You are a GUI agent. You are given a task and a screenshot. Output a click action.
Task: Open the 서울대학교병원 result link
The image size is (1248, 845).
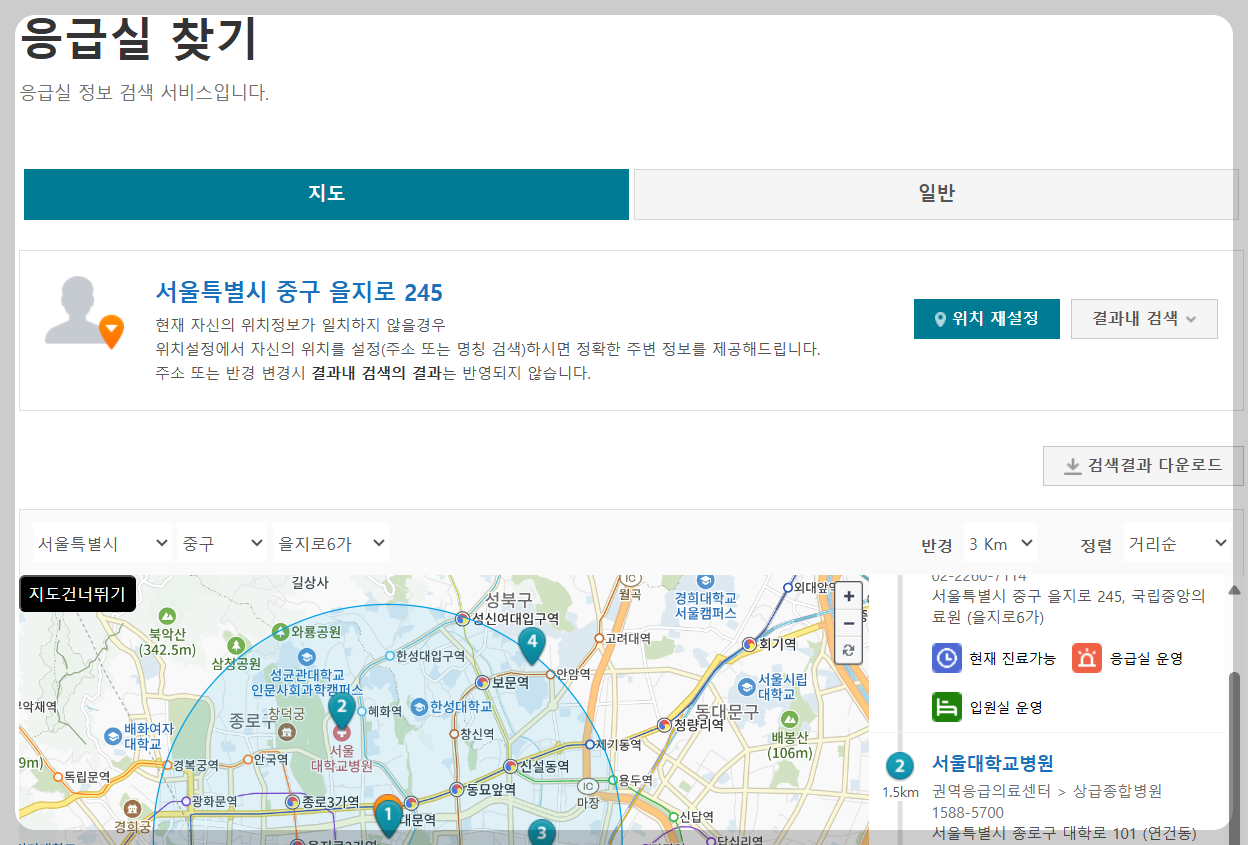click(993, 764)
